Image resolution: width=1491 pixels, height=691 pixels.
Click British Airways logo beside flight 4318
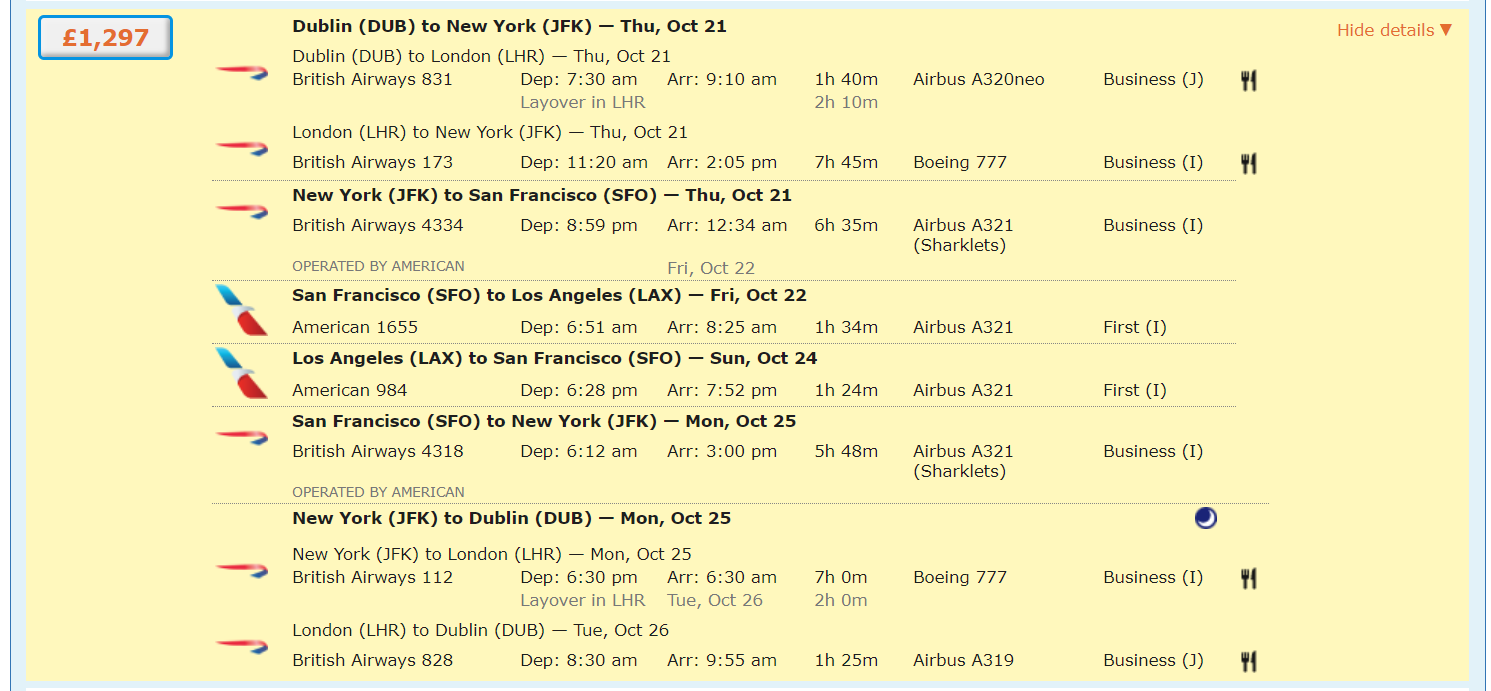[242, 436]
